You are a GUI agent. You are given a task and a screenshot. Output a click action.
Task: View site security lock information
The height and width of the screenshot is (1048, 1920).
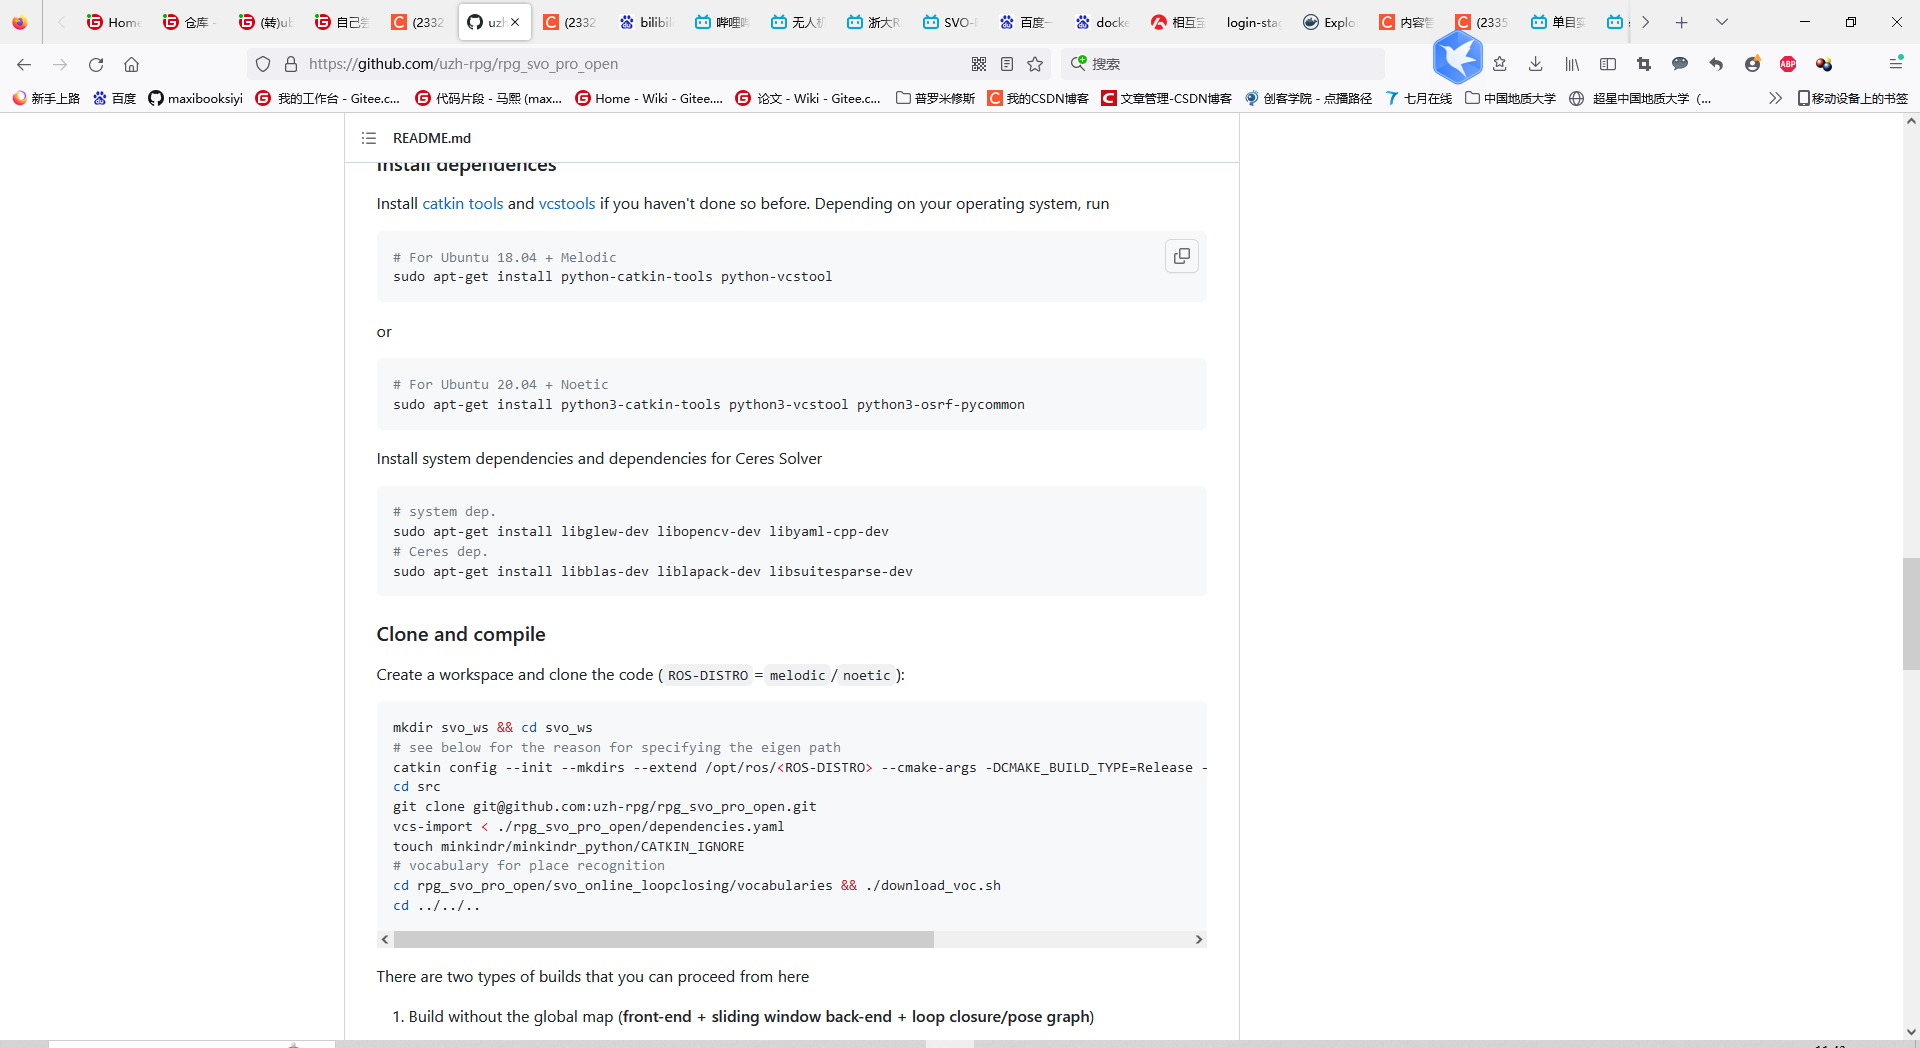291,64
